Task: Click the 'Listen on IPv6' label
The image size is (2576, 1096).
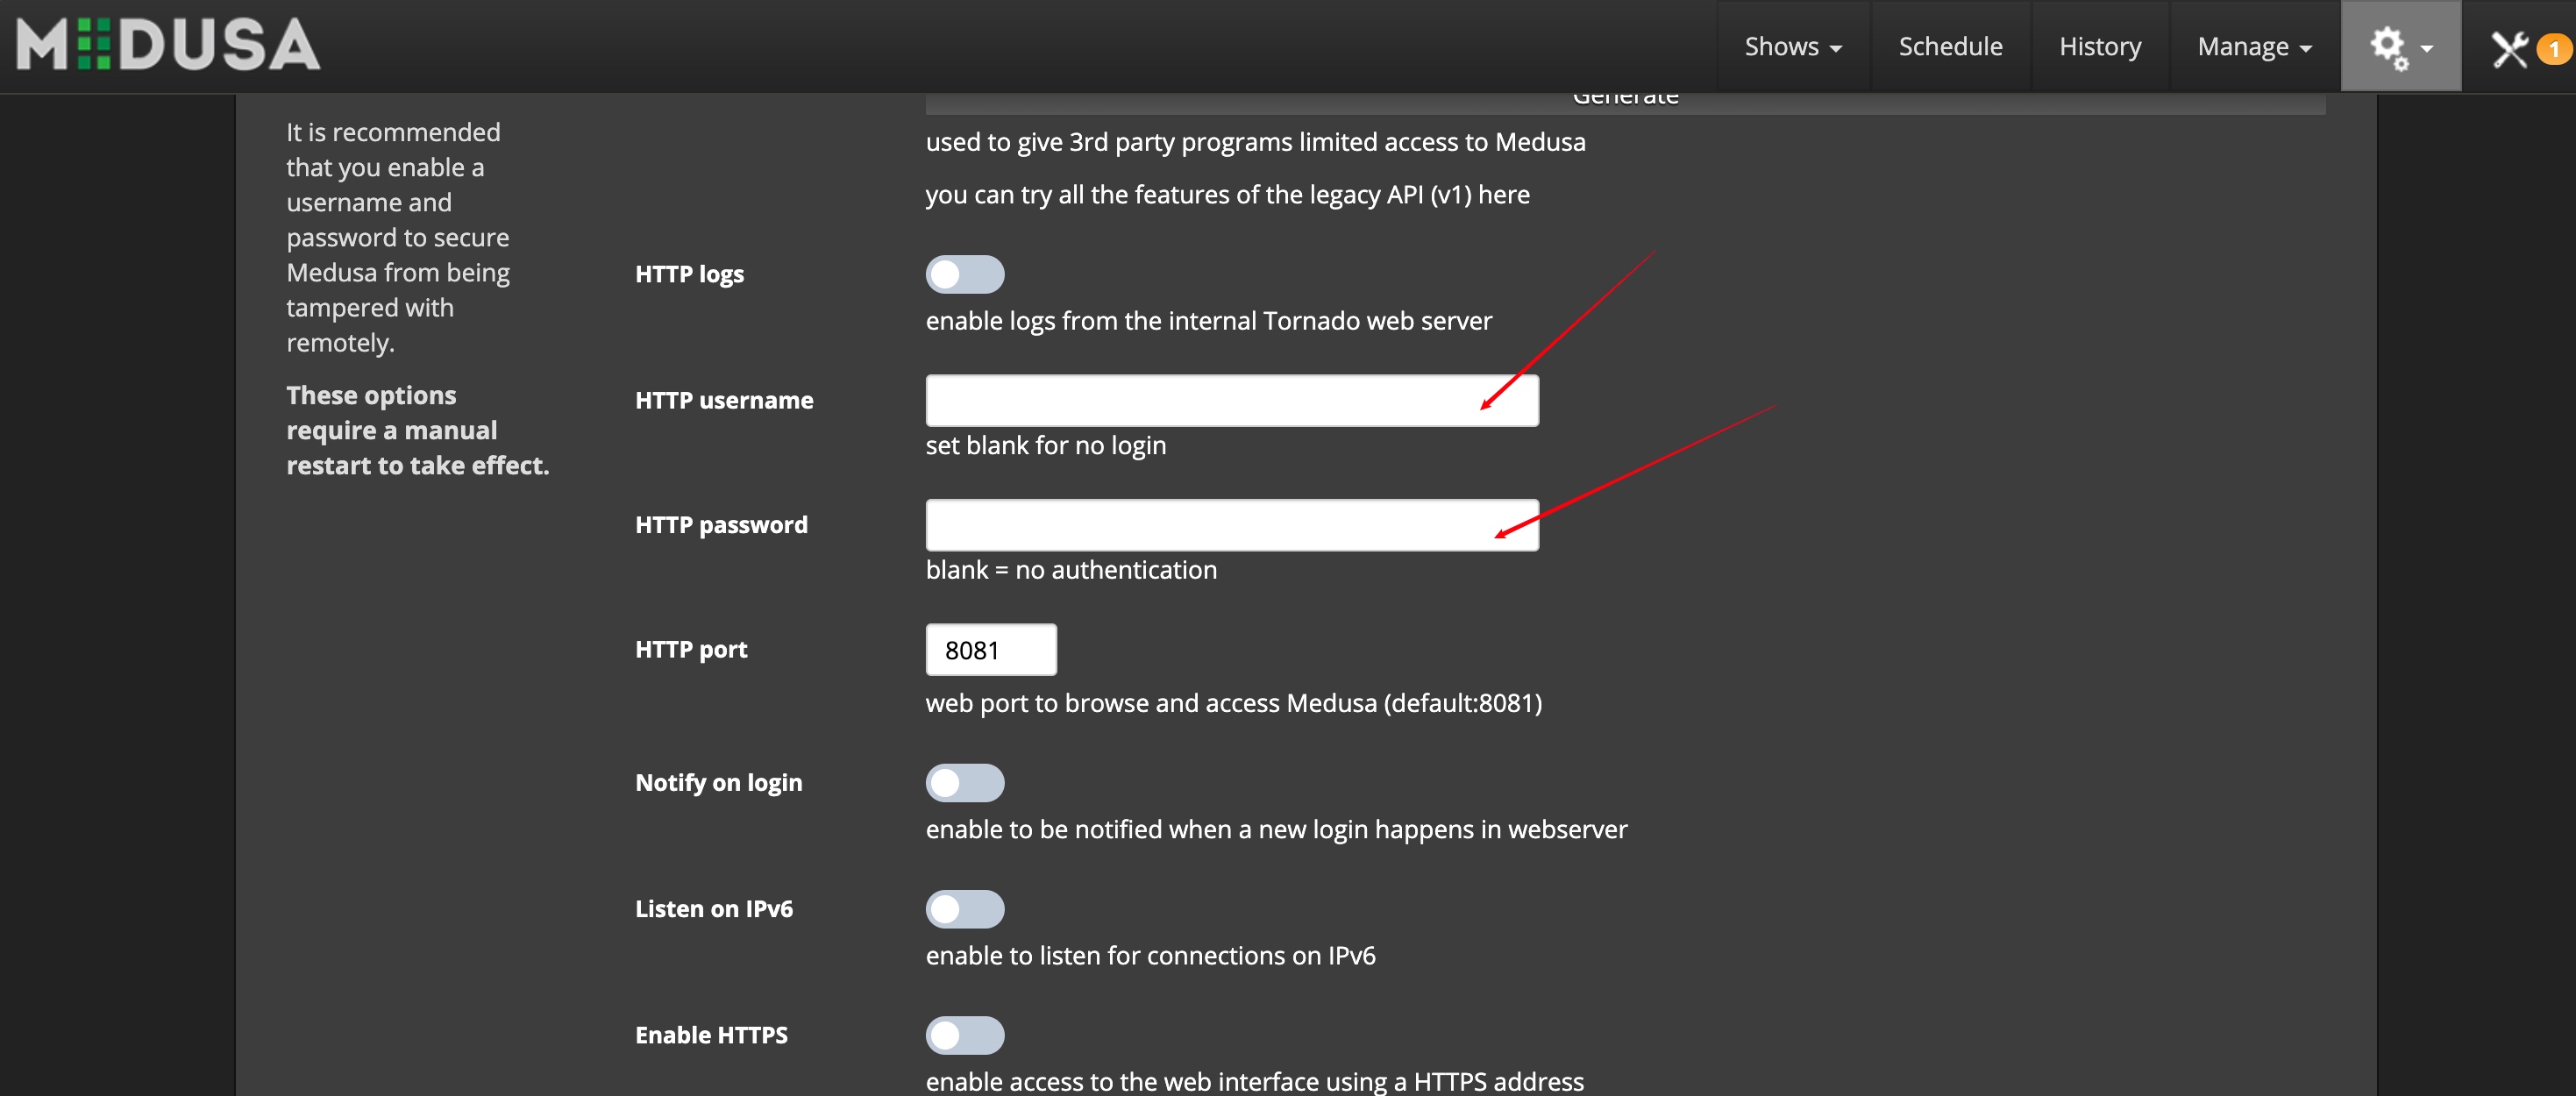Action: [713, 909]
